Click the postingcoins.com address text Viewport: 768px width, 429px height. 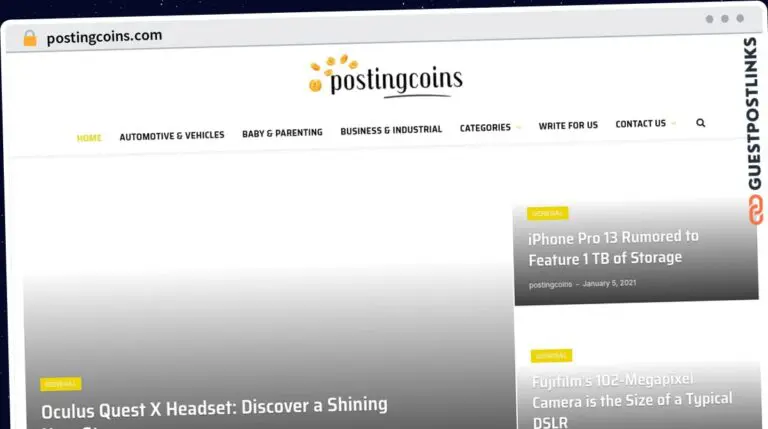(x=104, y=37)
